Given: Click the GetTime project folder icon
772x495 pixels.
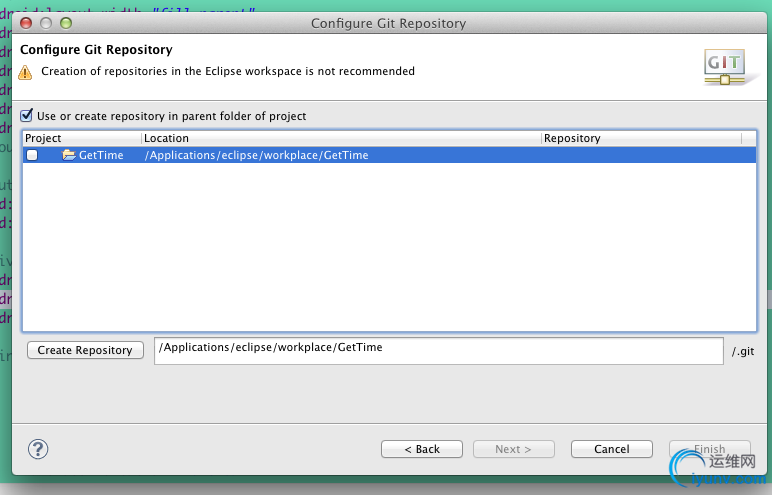Looking at the screenshot, I should [x=69, y=155].
